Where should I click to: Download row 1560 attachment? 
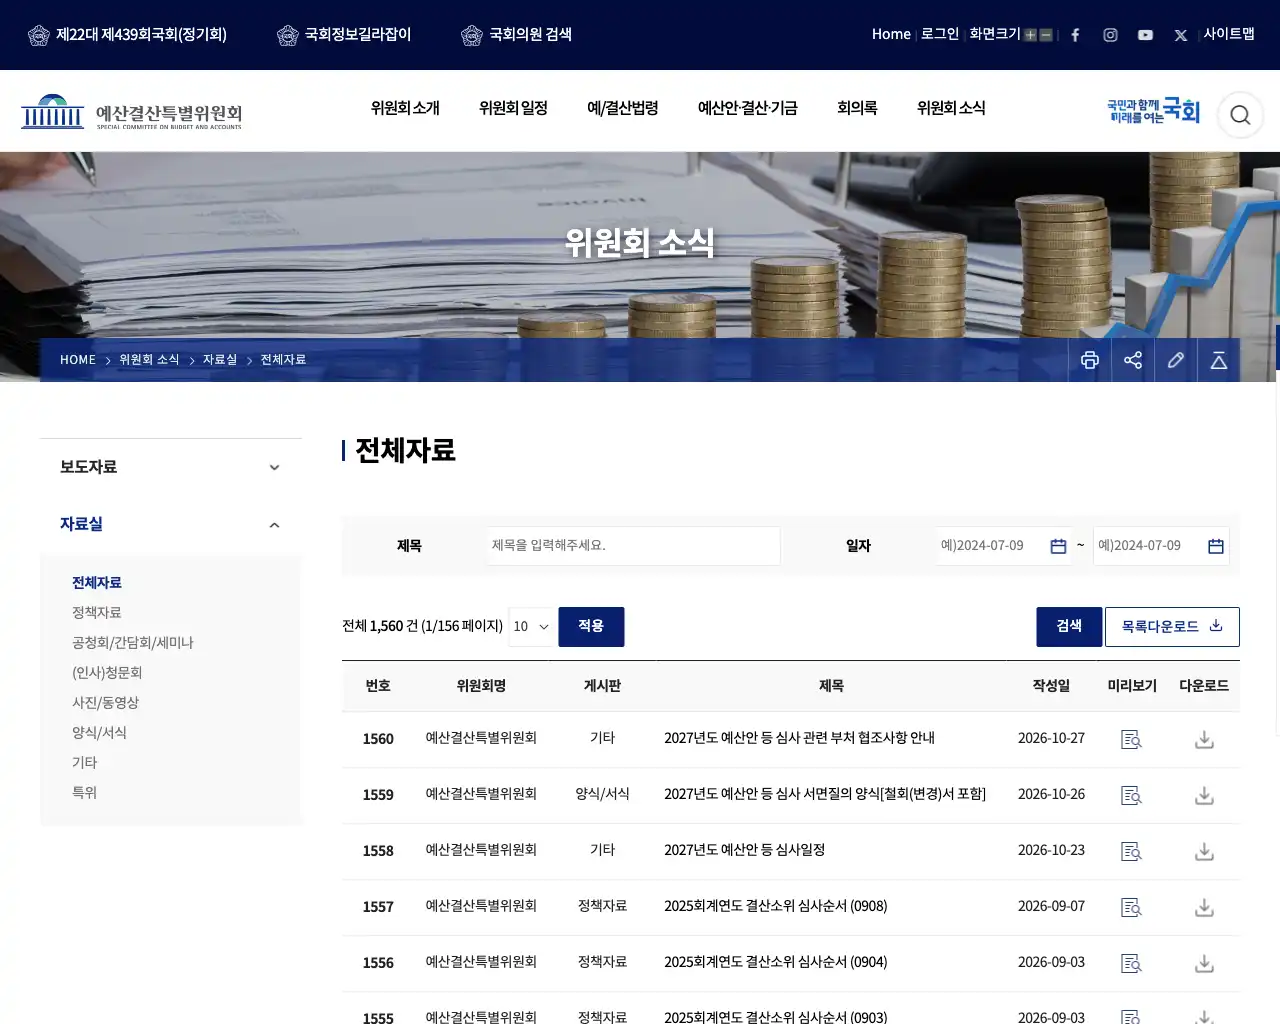[1204, 740]
